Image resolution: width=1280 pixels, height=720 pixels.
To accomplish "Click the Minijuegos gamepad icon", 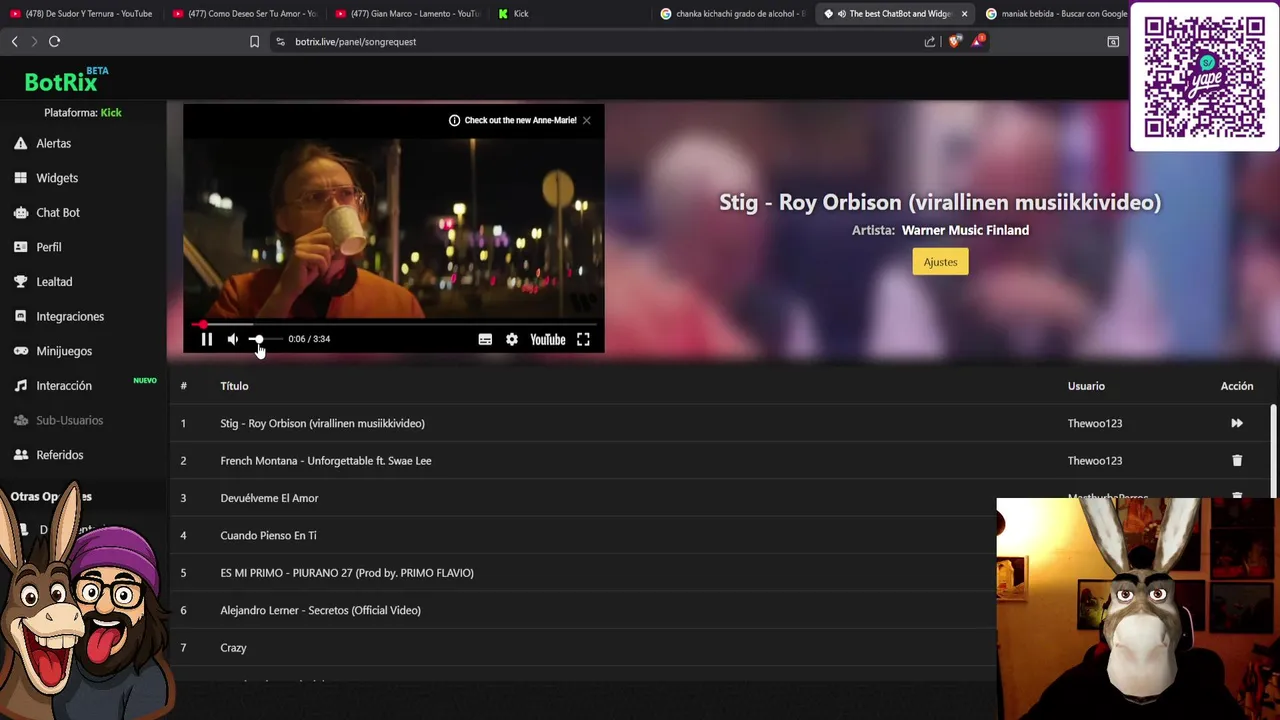I will [20, 351].
